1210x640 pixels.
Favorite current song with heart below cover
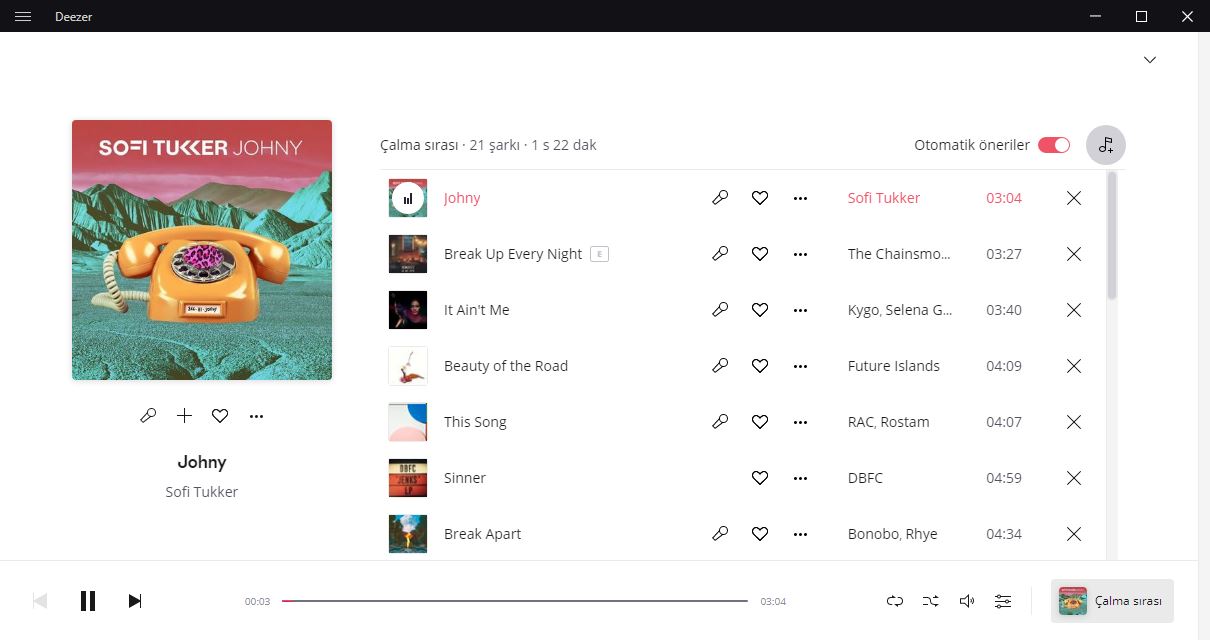point(220,416)
